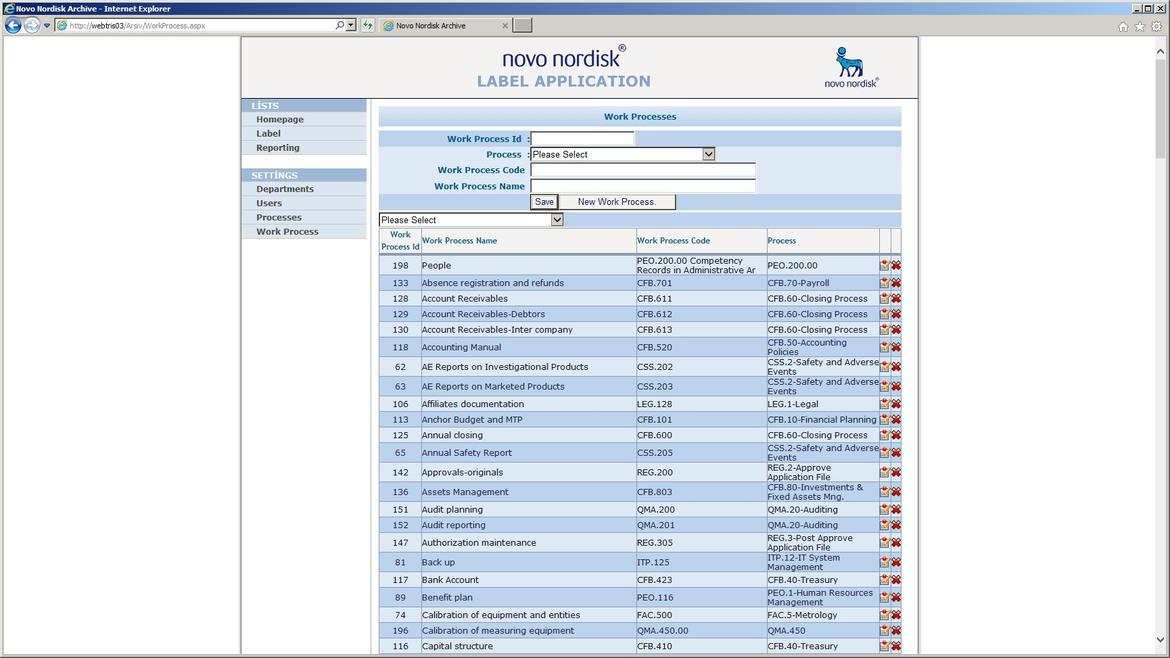This screenshot has height=658, width=1170.
Task: Click the scrollbar down arrow
Action: click(1160, 640)
